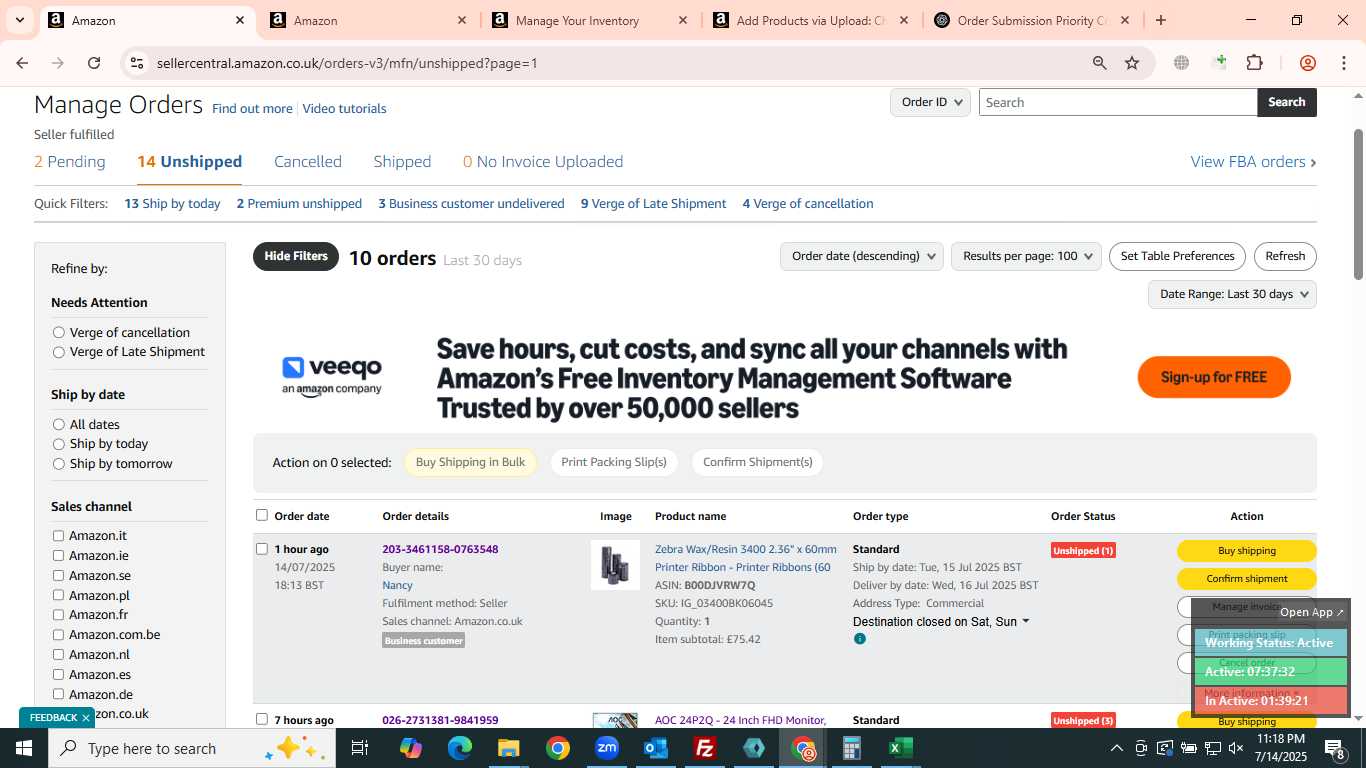Open Calculator from the taskbar
Screen dimensions: 1366x768
(852, 748)
